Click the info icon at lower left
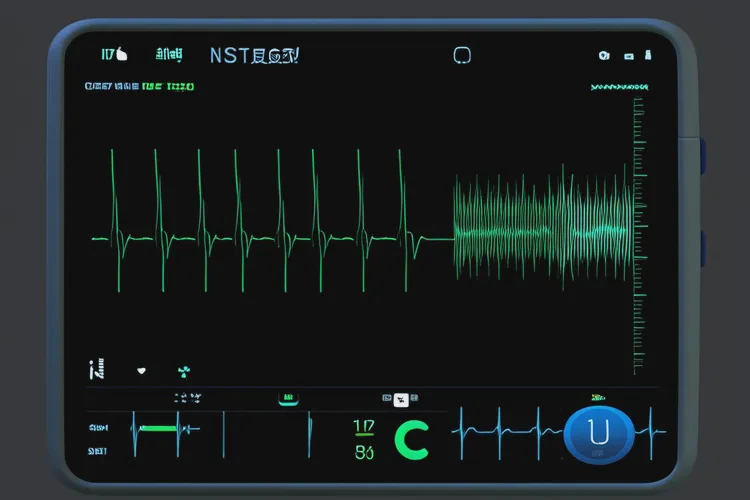This screenshot has height=500, width=750. tap(97, 371)
